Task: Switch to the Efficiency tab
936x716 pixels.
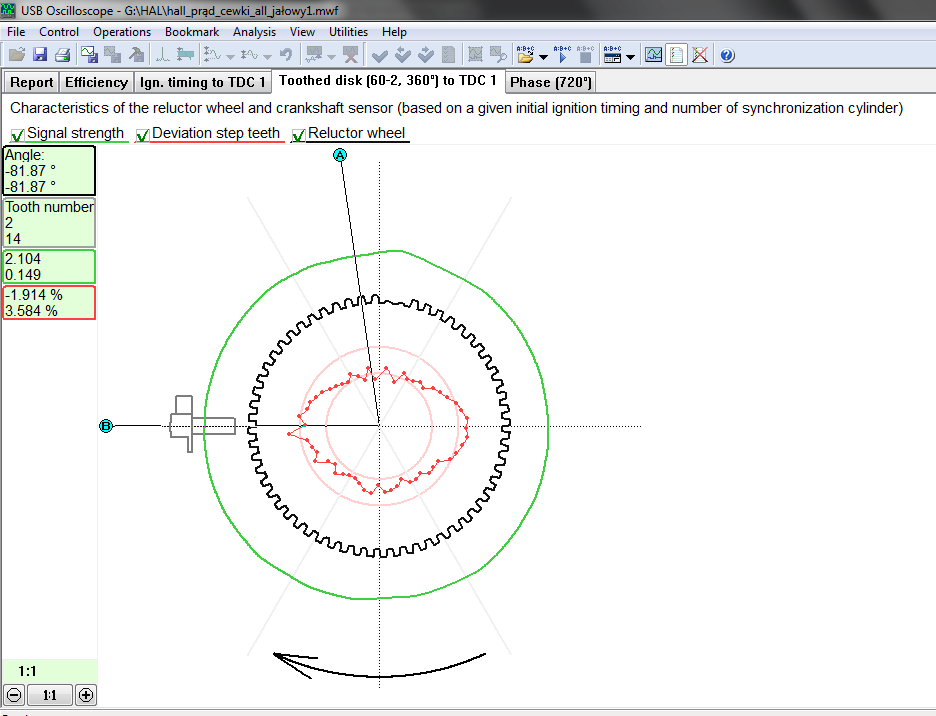Action: (97, 82)
